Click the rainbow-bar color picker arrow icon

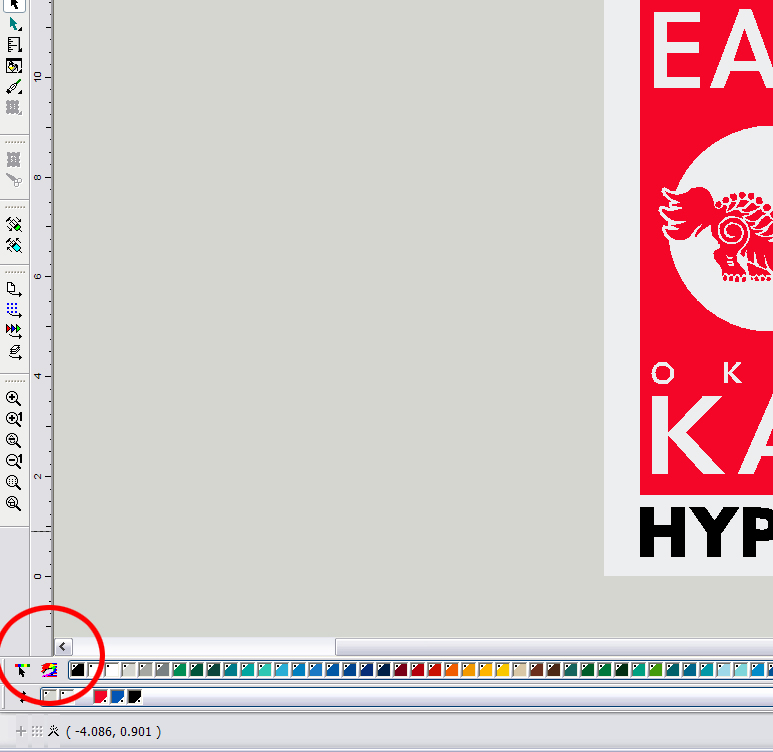click(22, 670)
